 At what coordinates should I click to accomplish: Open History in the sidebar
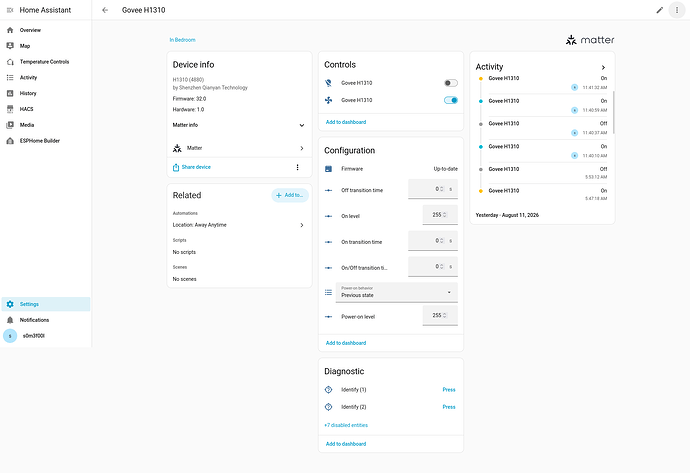tap(46, 93)
